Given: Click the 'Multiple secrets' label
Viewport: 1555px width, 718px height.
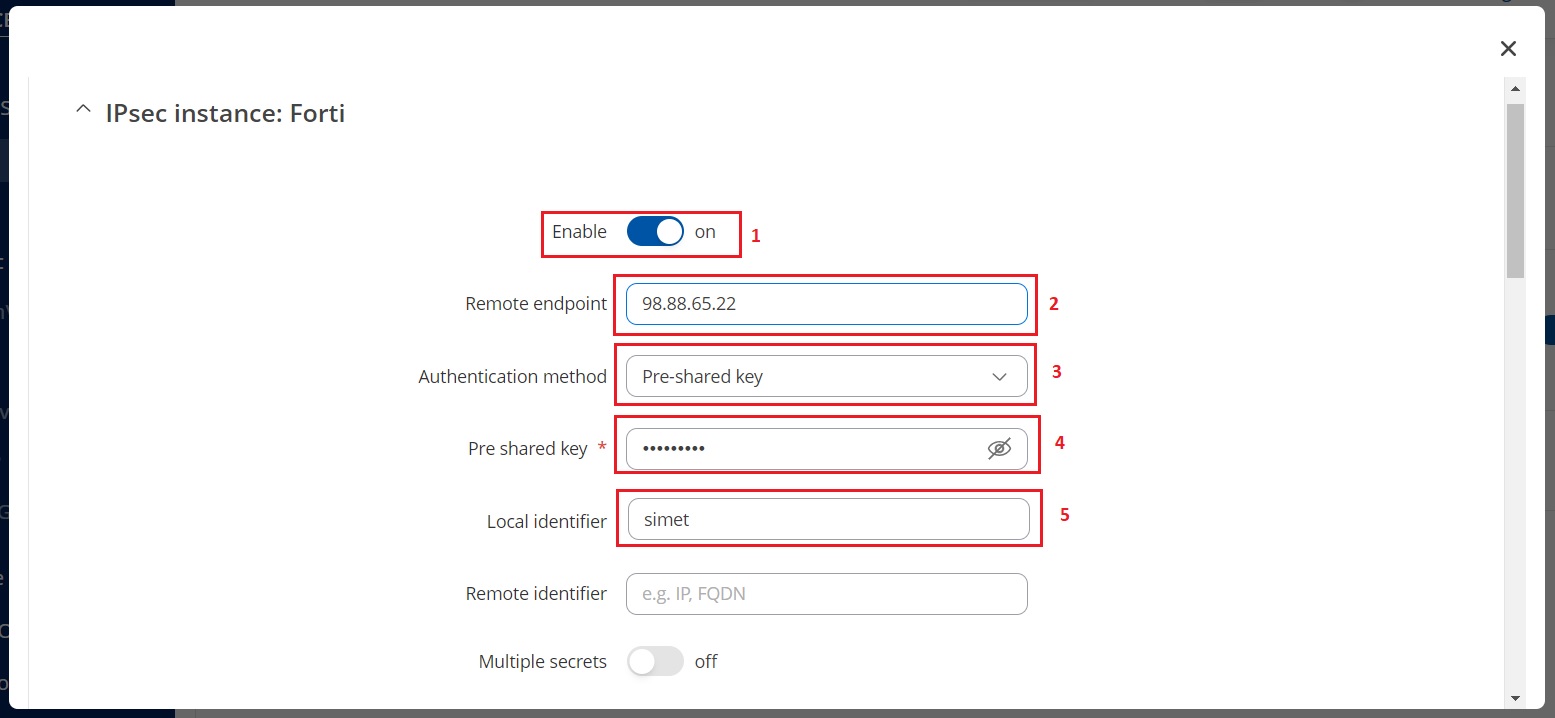Looking at the screenshot, I should point(542,662).
